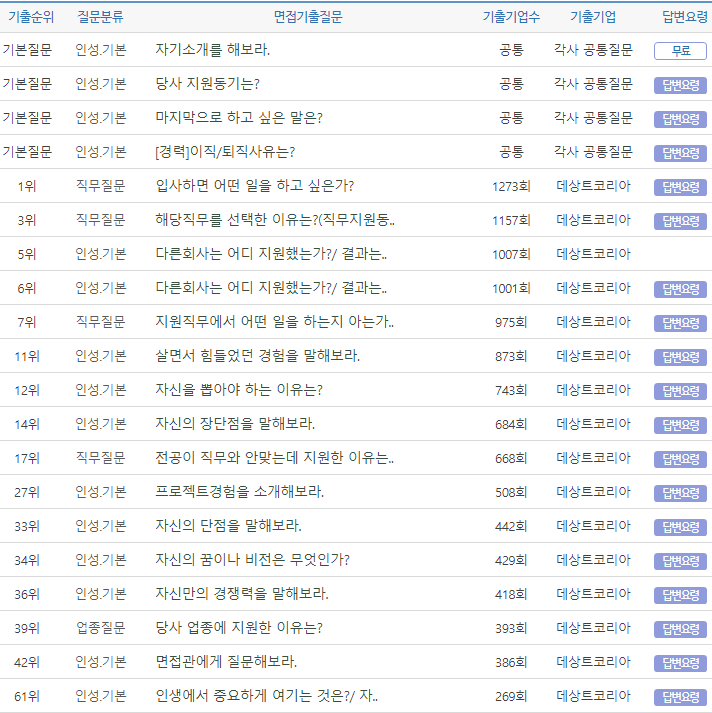Click the 질문분류 column header
This screenshot has width=712, height=713.
(x=101, y=17)
